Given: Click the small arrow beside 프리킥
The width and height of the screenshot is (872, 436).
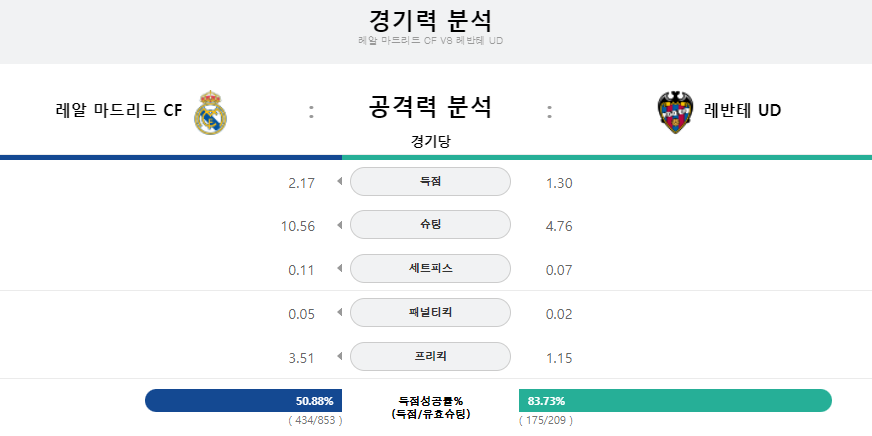Looking at the screenshot, I should 340,356.
